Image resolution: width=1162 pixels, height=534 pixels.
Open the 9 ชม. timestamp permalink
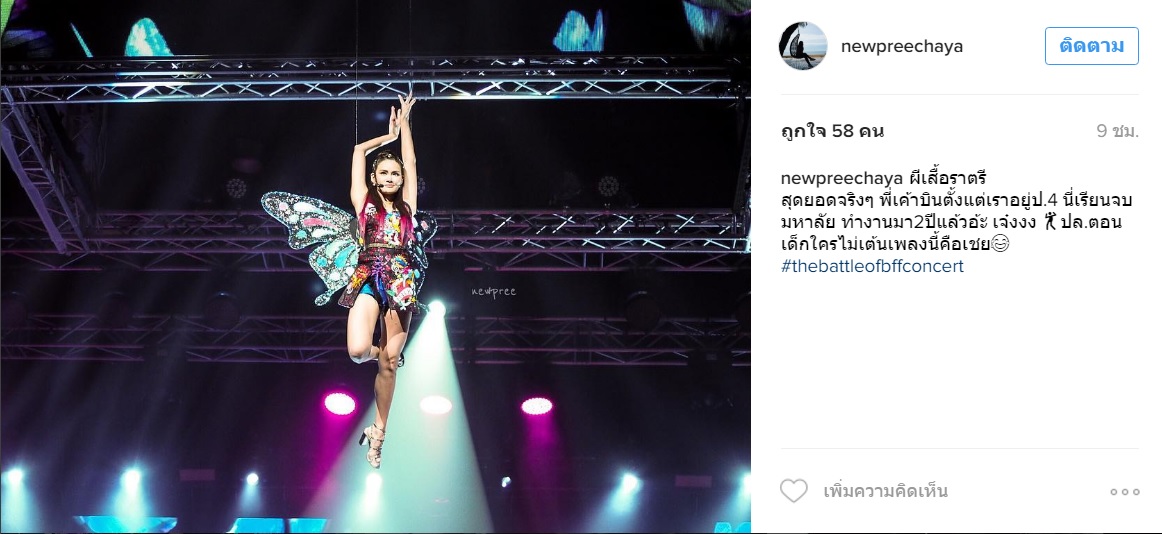(1118, 132)
